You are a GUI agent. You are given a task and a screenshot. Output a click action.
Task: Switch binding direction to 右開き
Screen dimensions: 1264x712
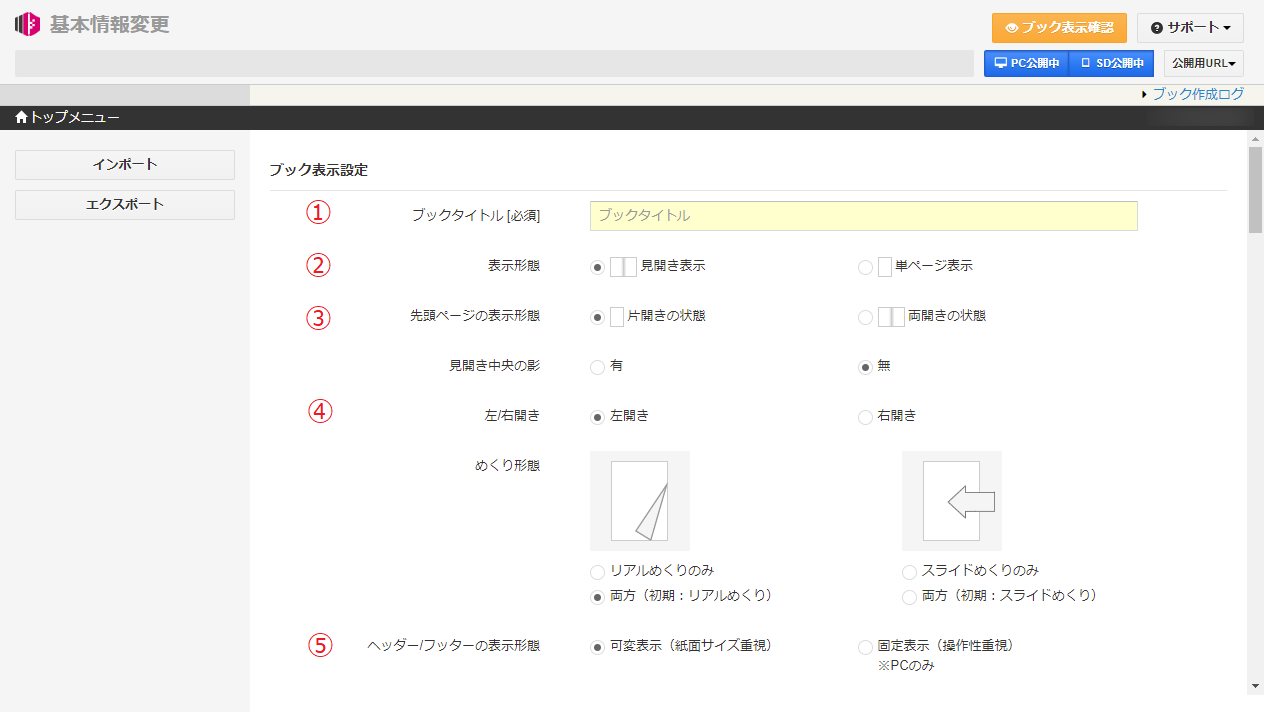point(864,417)
